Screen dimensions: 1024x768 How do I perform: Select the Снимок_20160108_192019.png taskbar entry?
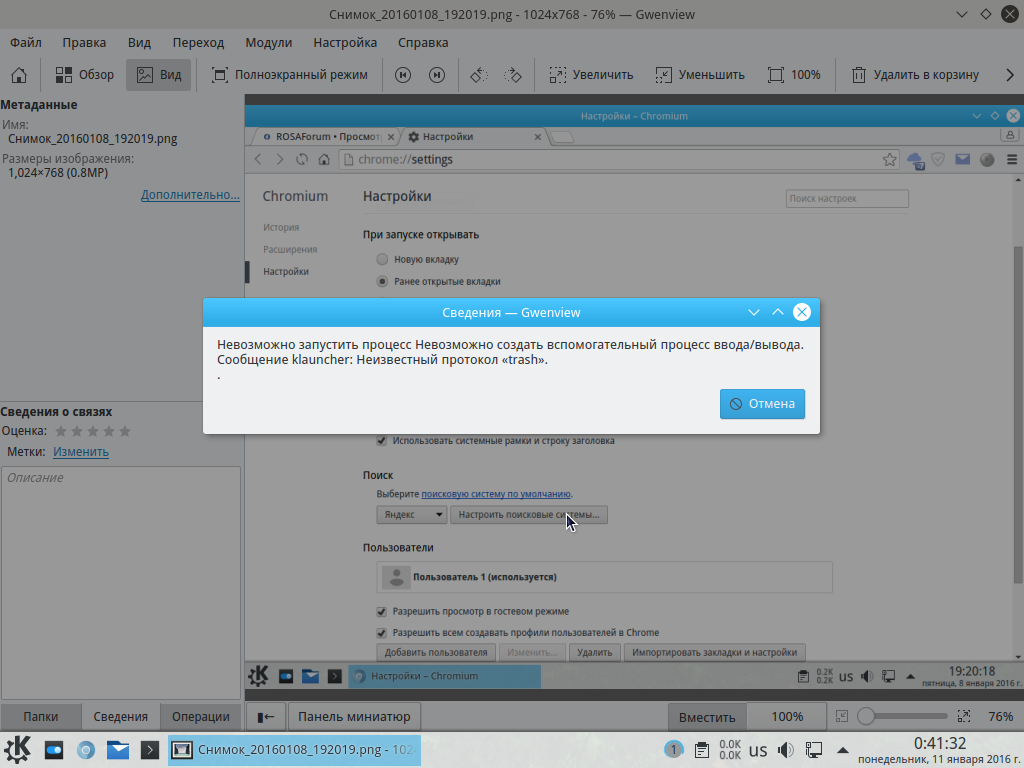(x=295, y=750)
